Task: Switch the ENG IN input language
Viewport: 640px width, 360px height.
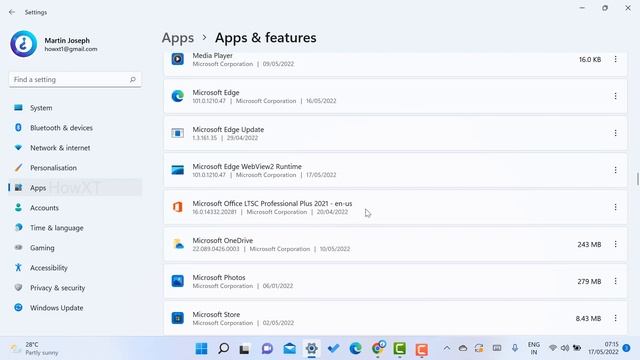Action: pos(534,348)
